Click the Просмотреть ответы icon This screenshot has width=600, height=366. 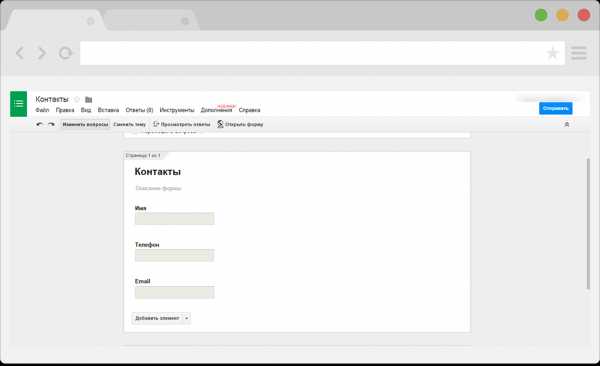(156, 124)
